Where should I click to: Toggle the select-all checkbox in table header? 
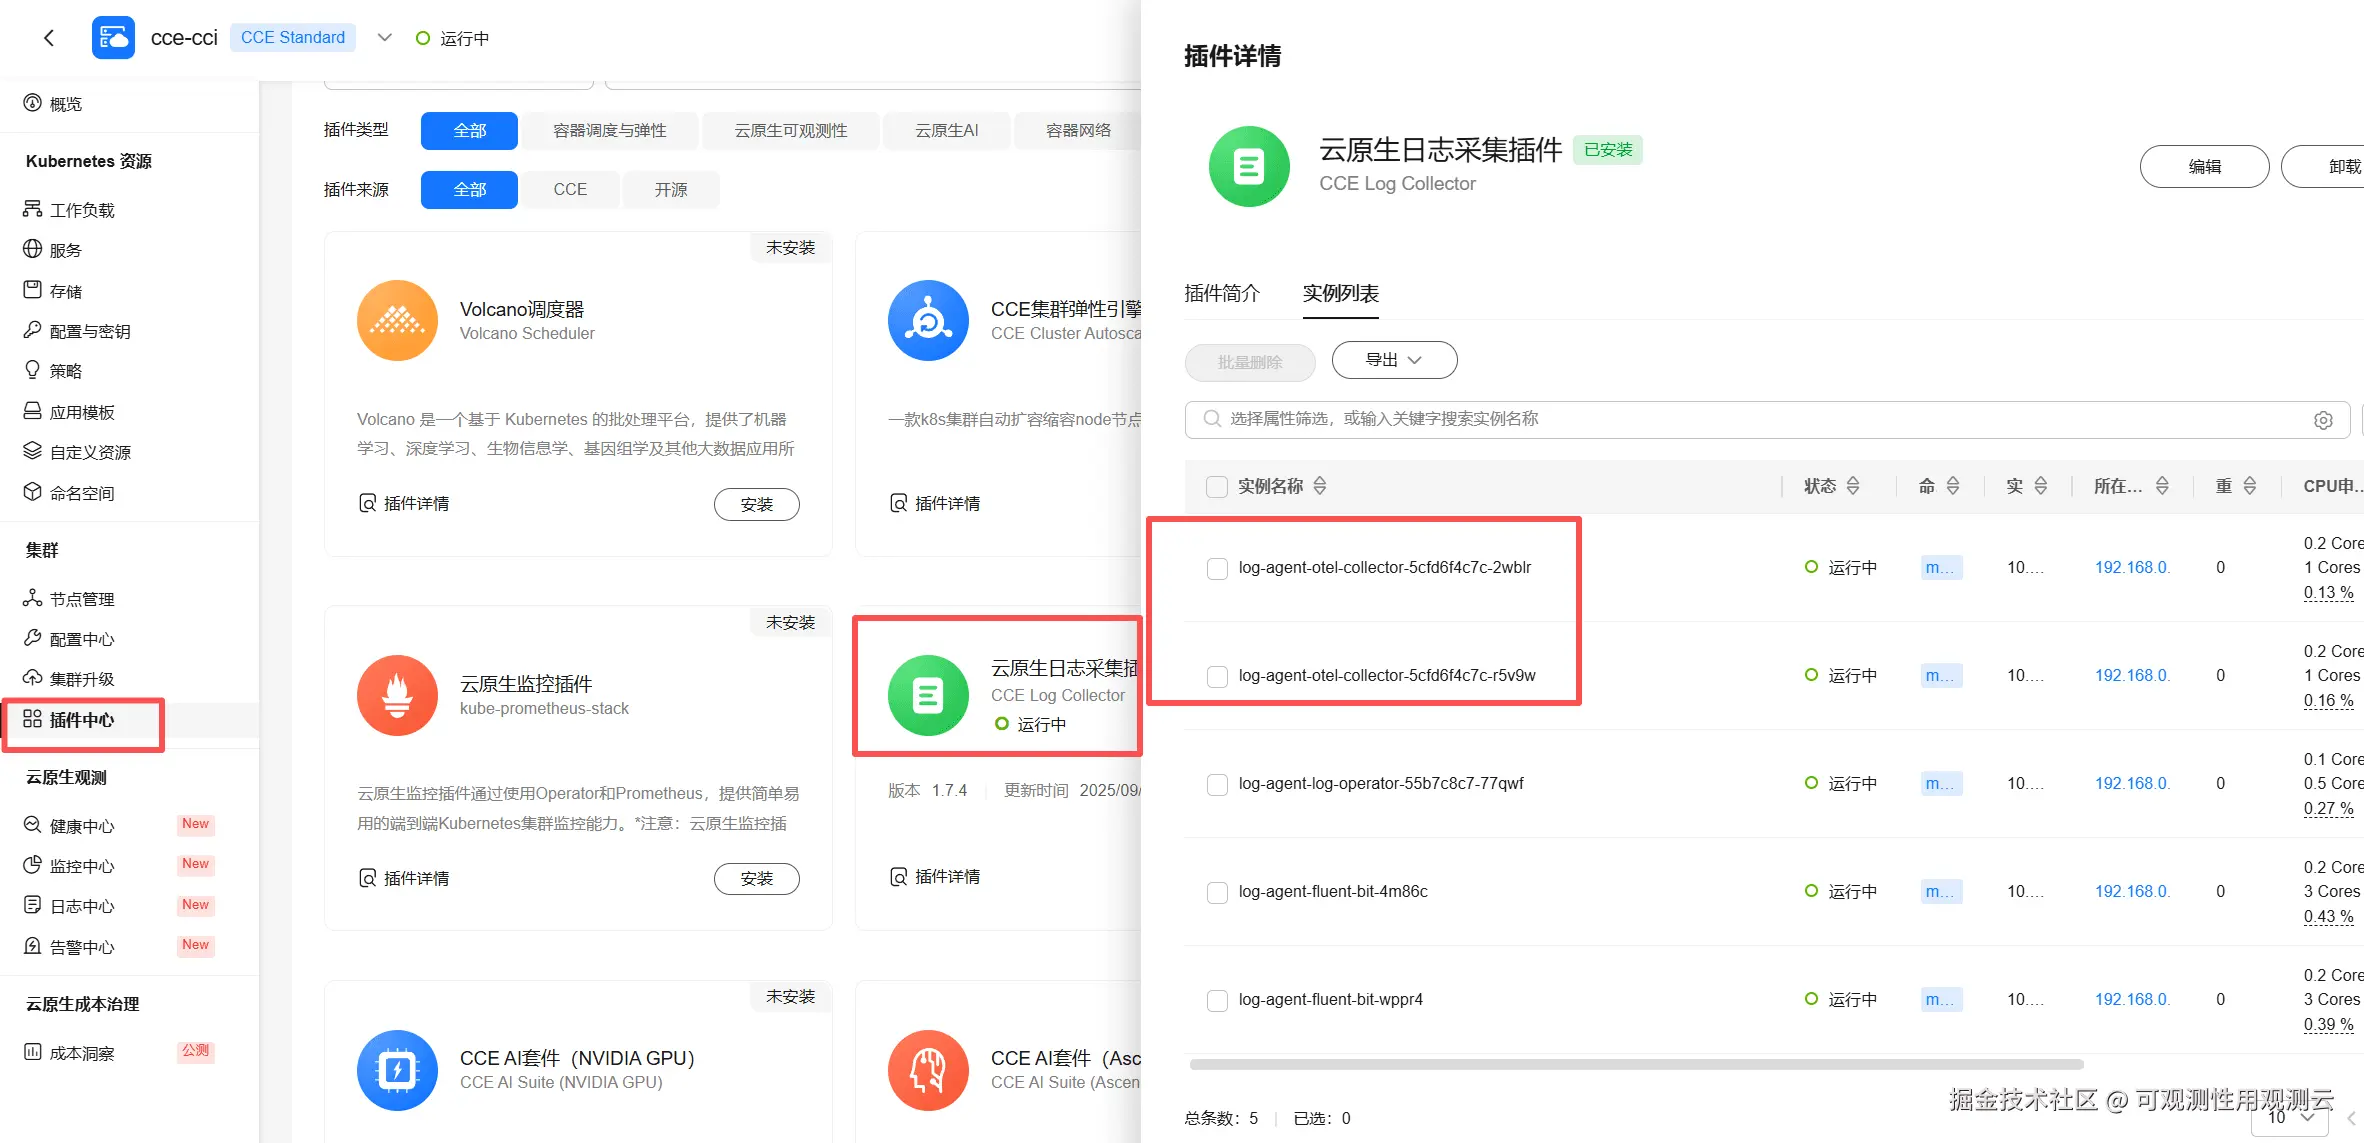[x=1217, y=486]
